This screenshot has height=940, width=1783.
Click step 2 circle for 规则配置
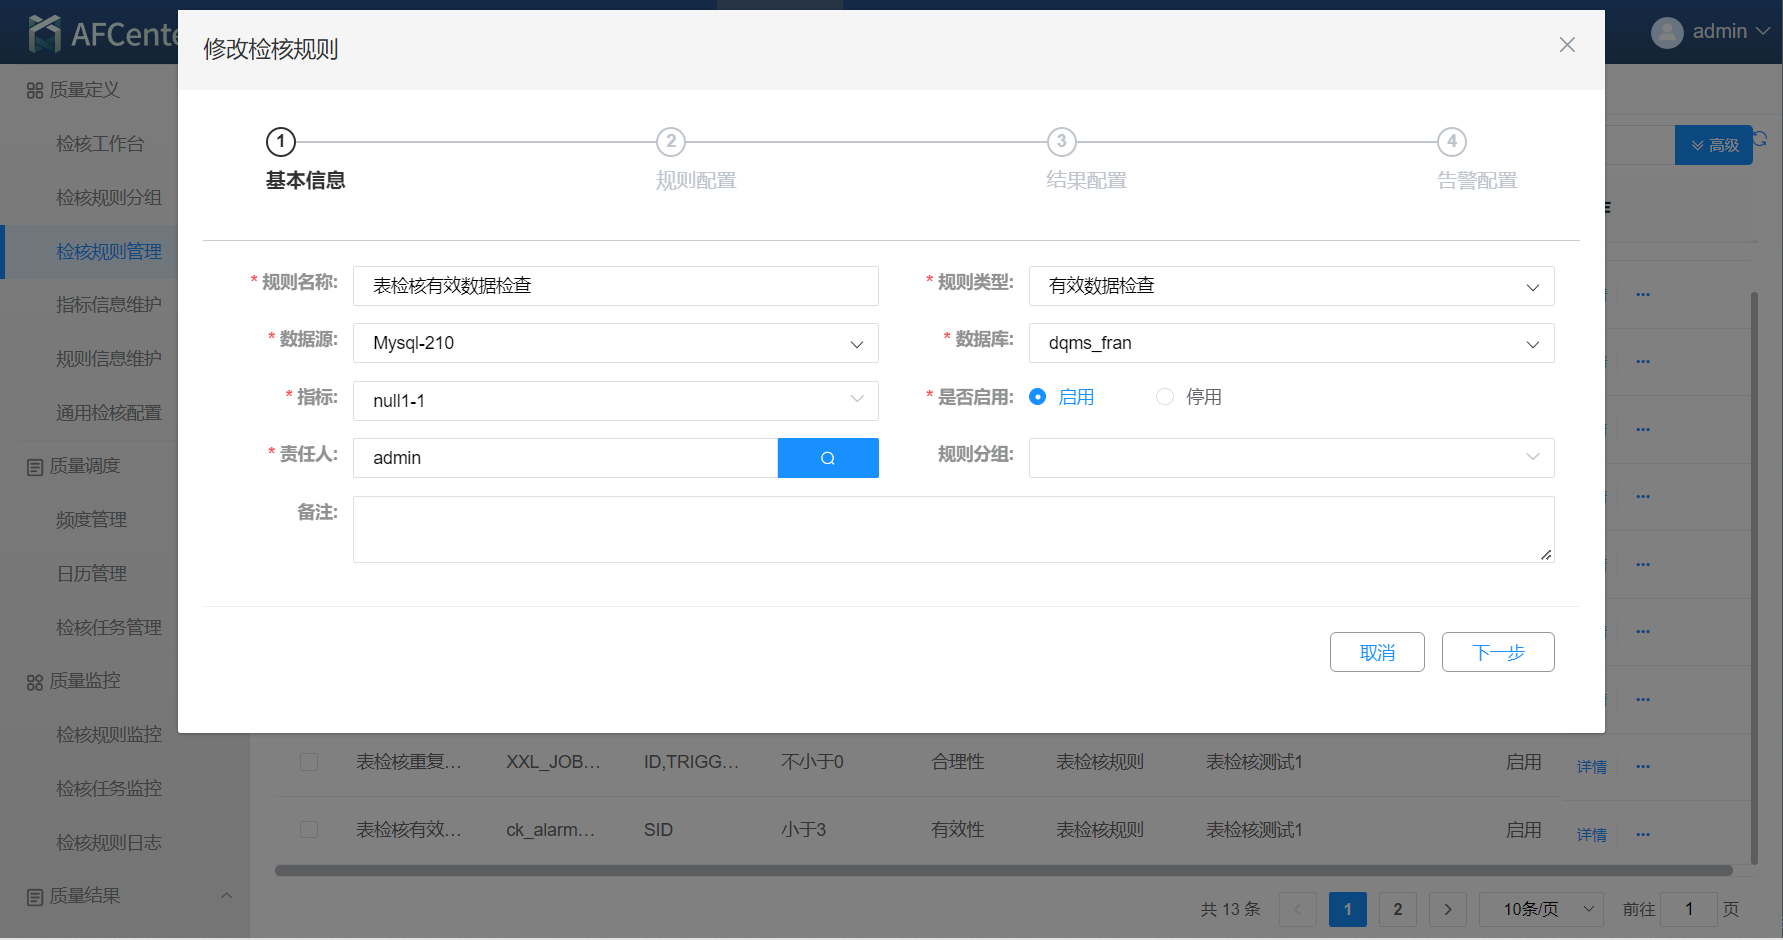670,142
